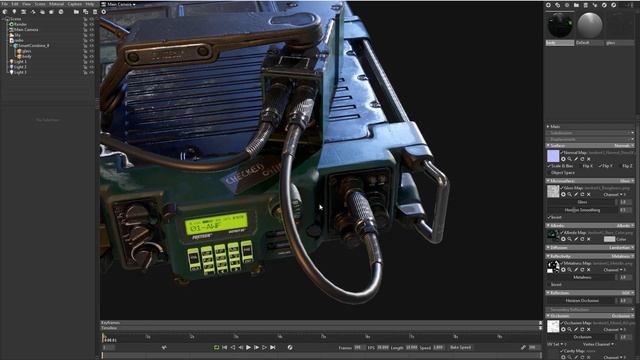Jump to first frame of timeline

(x=224, y=347)
